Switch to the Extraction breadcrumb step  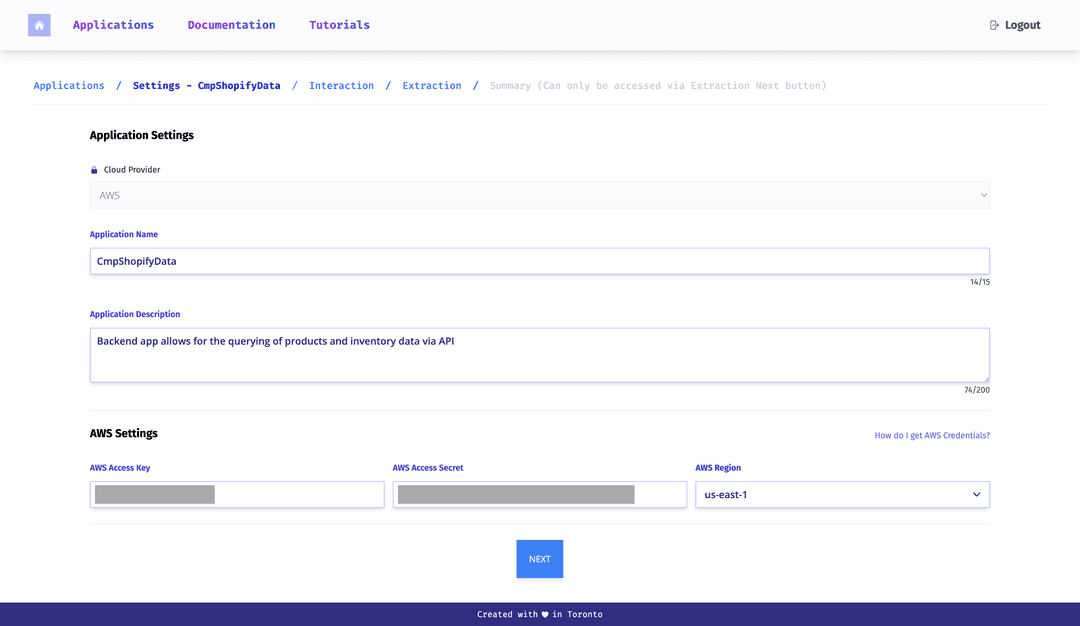click(x=432, y=86)
